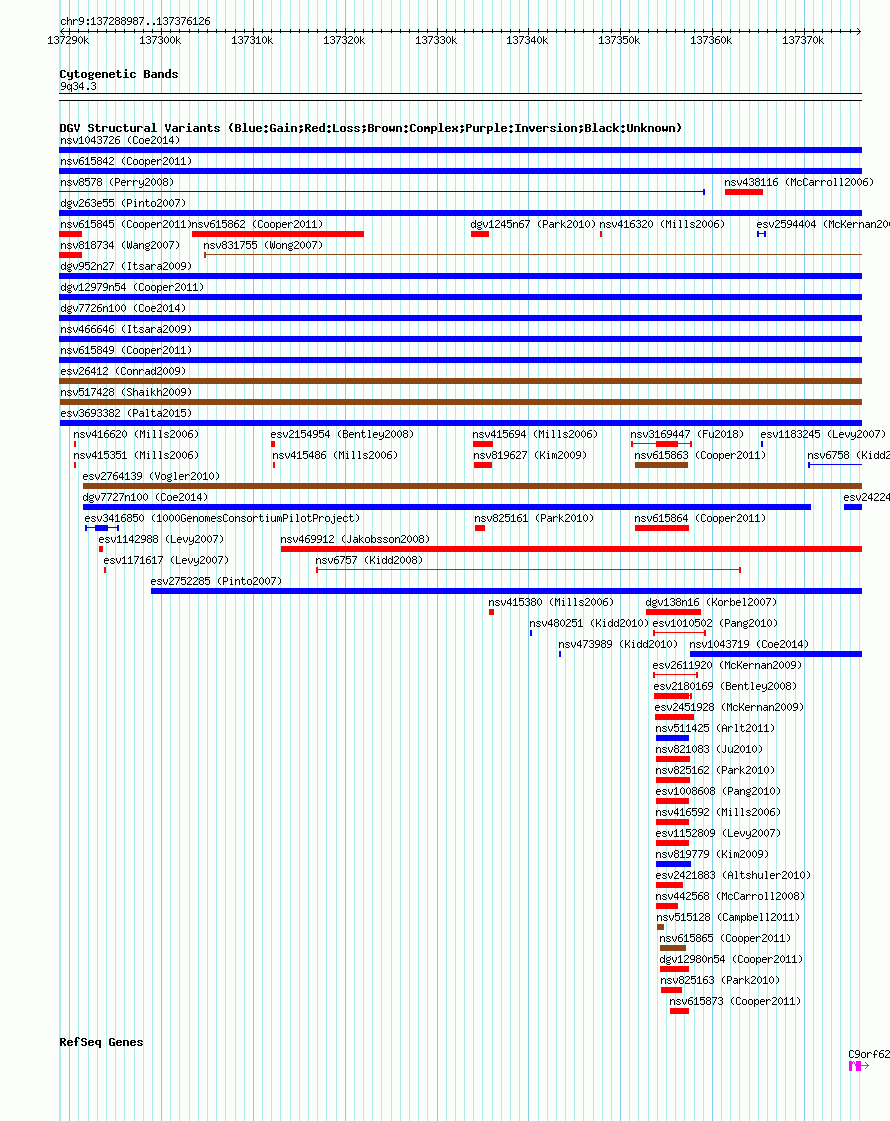The image size is (890, 1121).
Task: Click esv1183245 (Levy2007) label
Action: coord(822,434)
